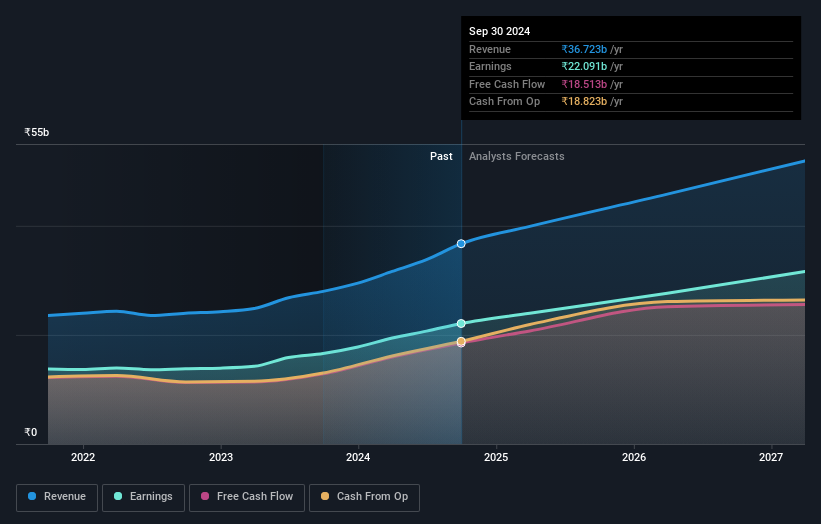
Task: Click the teal Earnings data point marker
Action: pos(461,324)
